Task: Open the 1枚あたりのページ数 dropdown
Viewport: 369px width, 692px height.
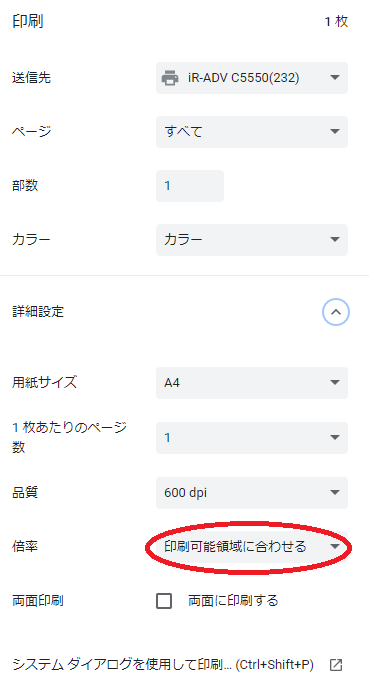Action: [252, 438]
